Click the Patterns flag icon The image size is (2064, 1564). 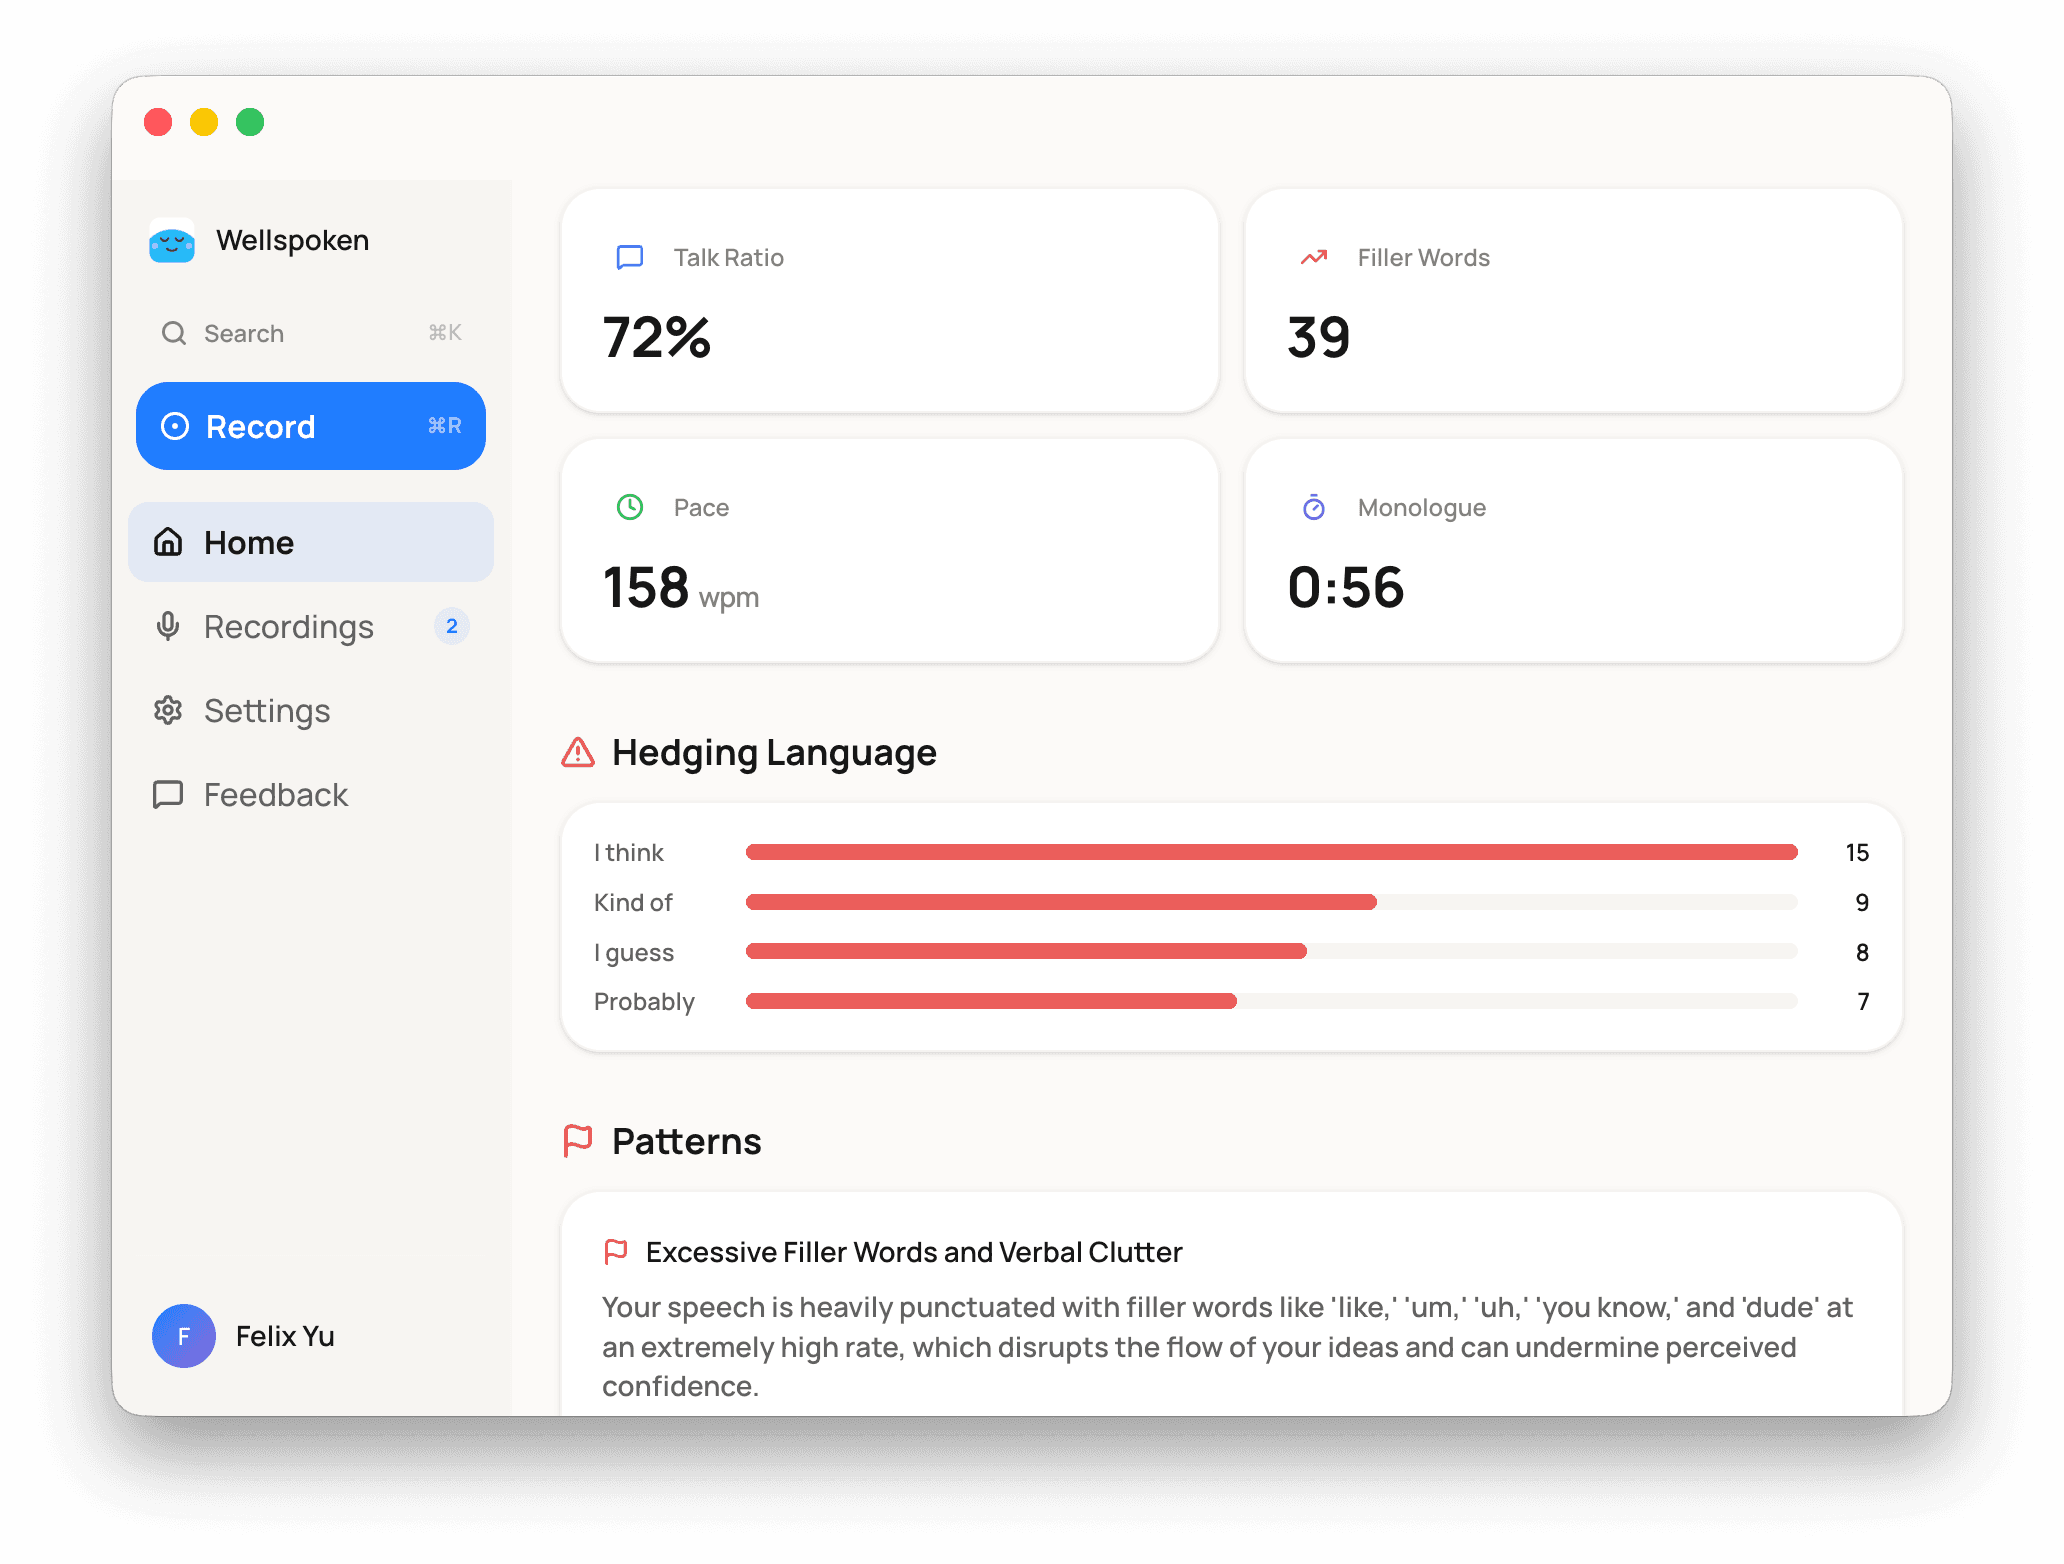[x=579, y=1141]
